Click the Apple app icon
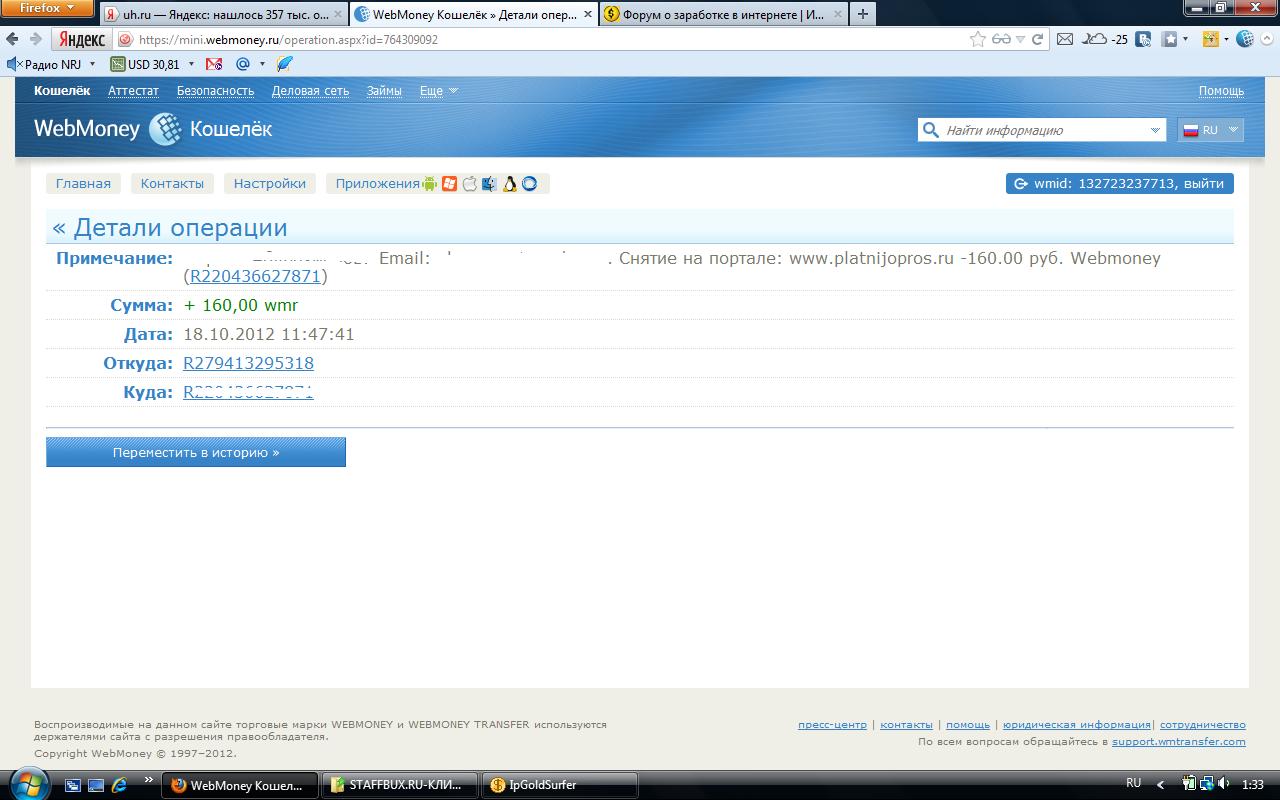The height and width of the screenshot is (800, 1280). pyautogui.click(x=469, y=184)
